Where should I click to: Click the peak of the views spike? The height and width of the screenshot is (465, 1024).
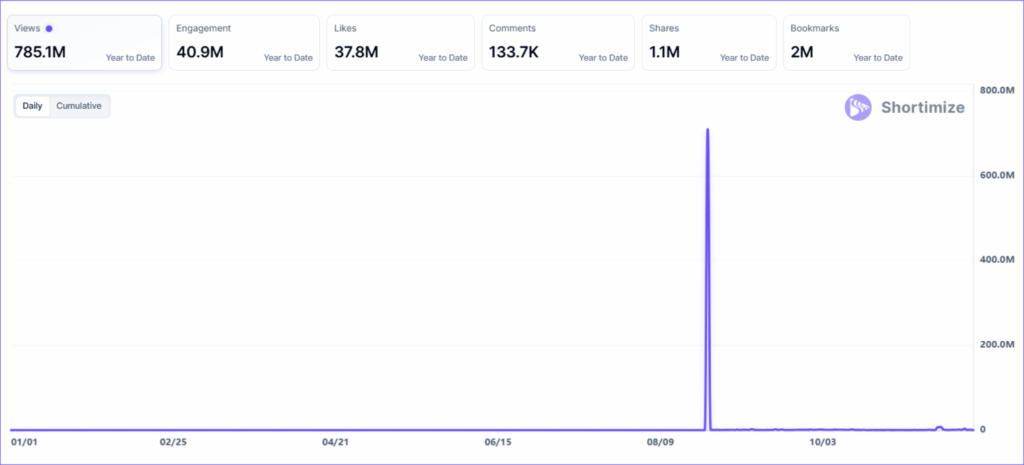pyautogui.click(x=708, y=130)
